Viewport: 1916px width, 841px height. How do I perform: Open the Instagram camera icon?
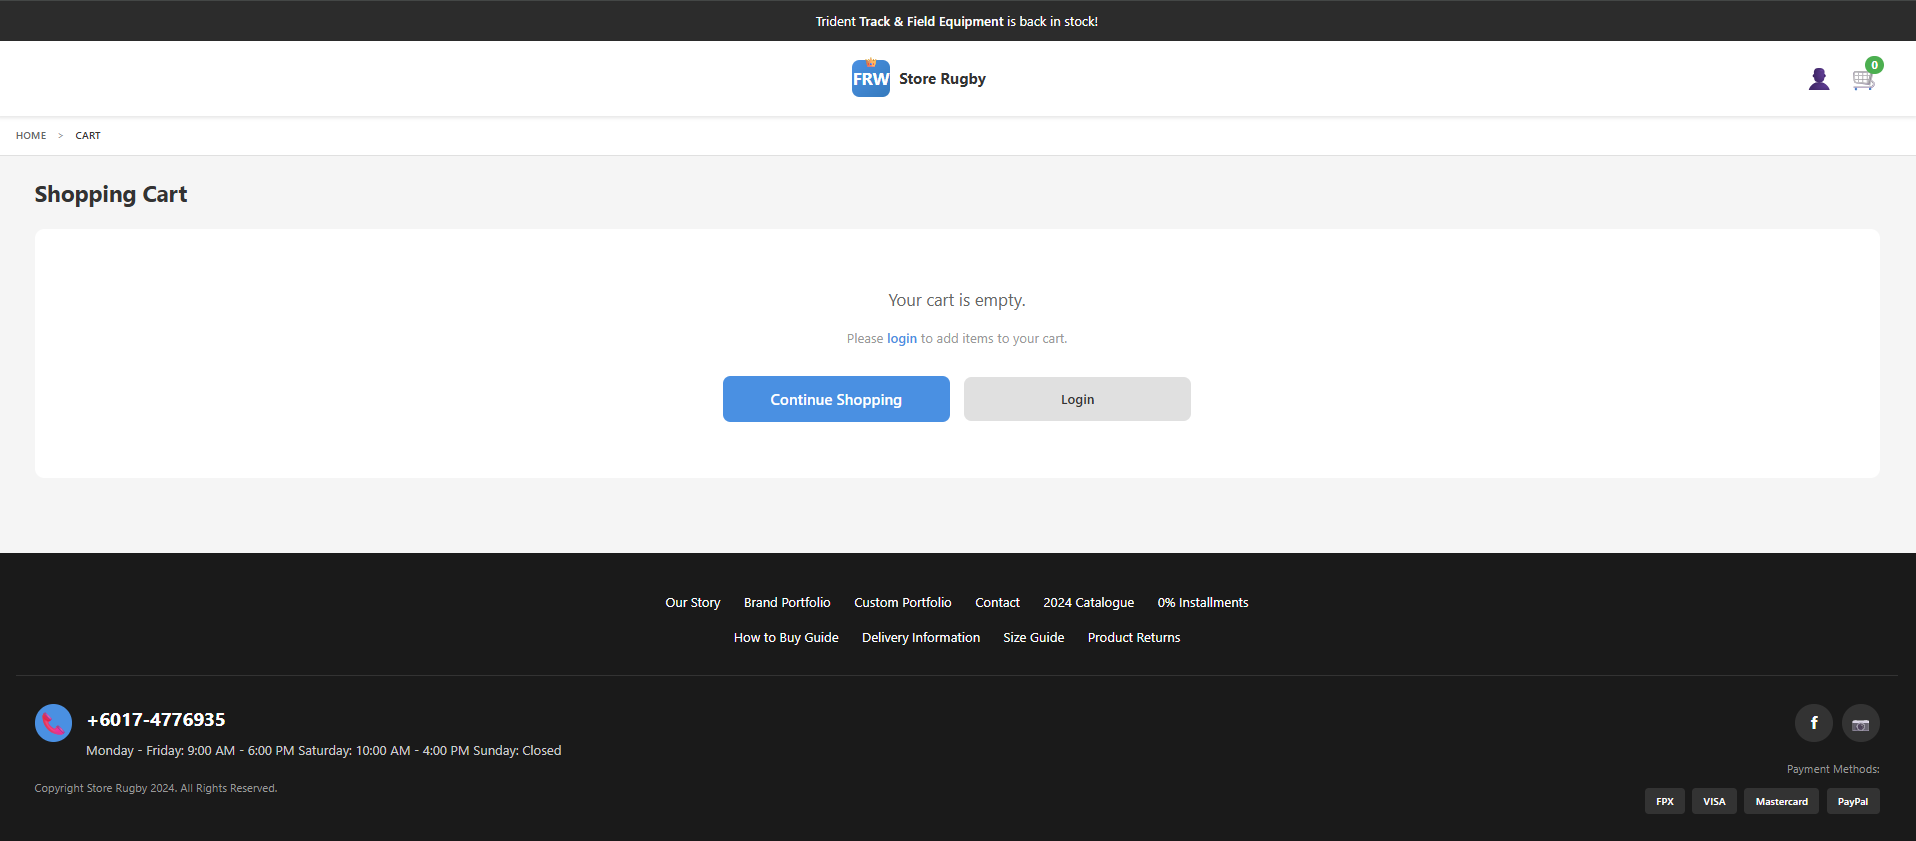1860,723
